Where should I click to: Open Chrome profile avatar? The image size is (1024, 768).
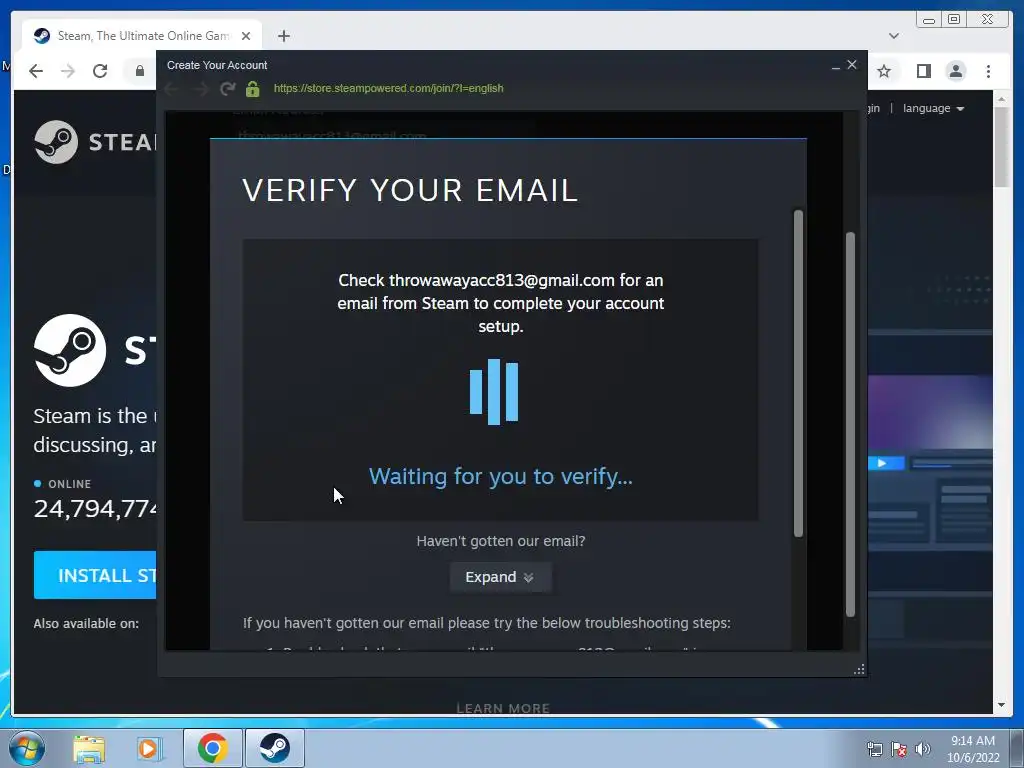(x=956, y=71)
